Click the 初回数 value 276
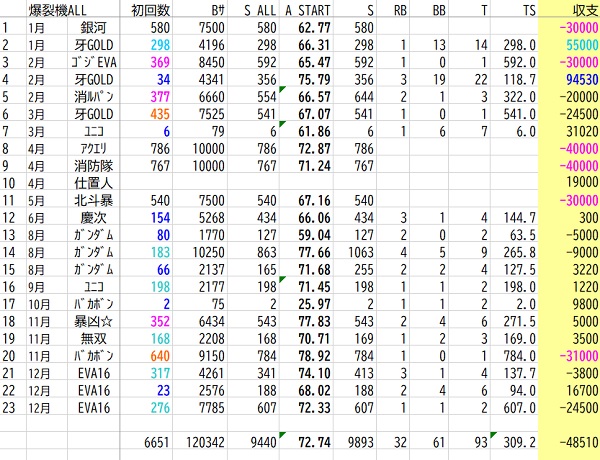 [x=160, y=407]
